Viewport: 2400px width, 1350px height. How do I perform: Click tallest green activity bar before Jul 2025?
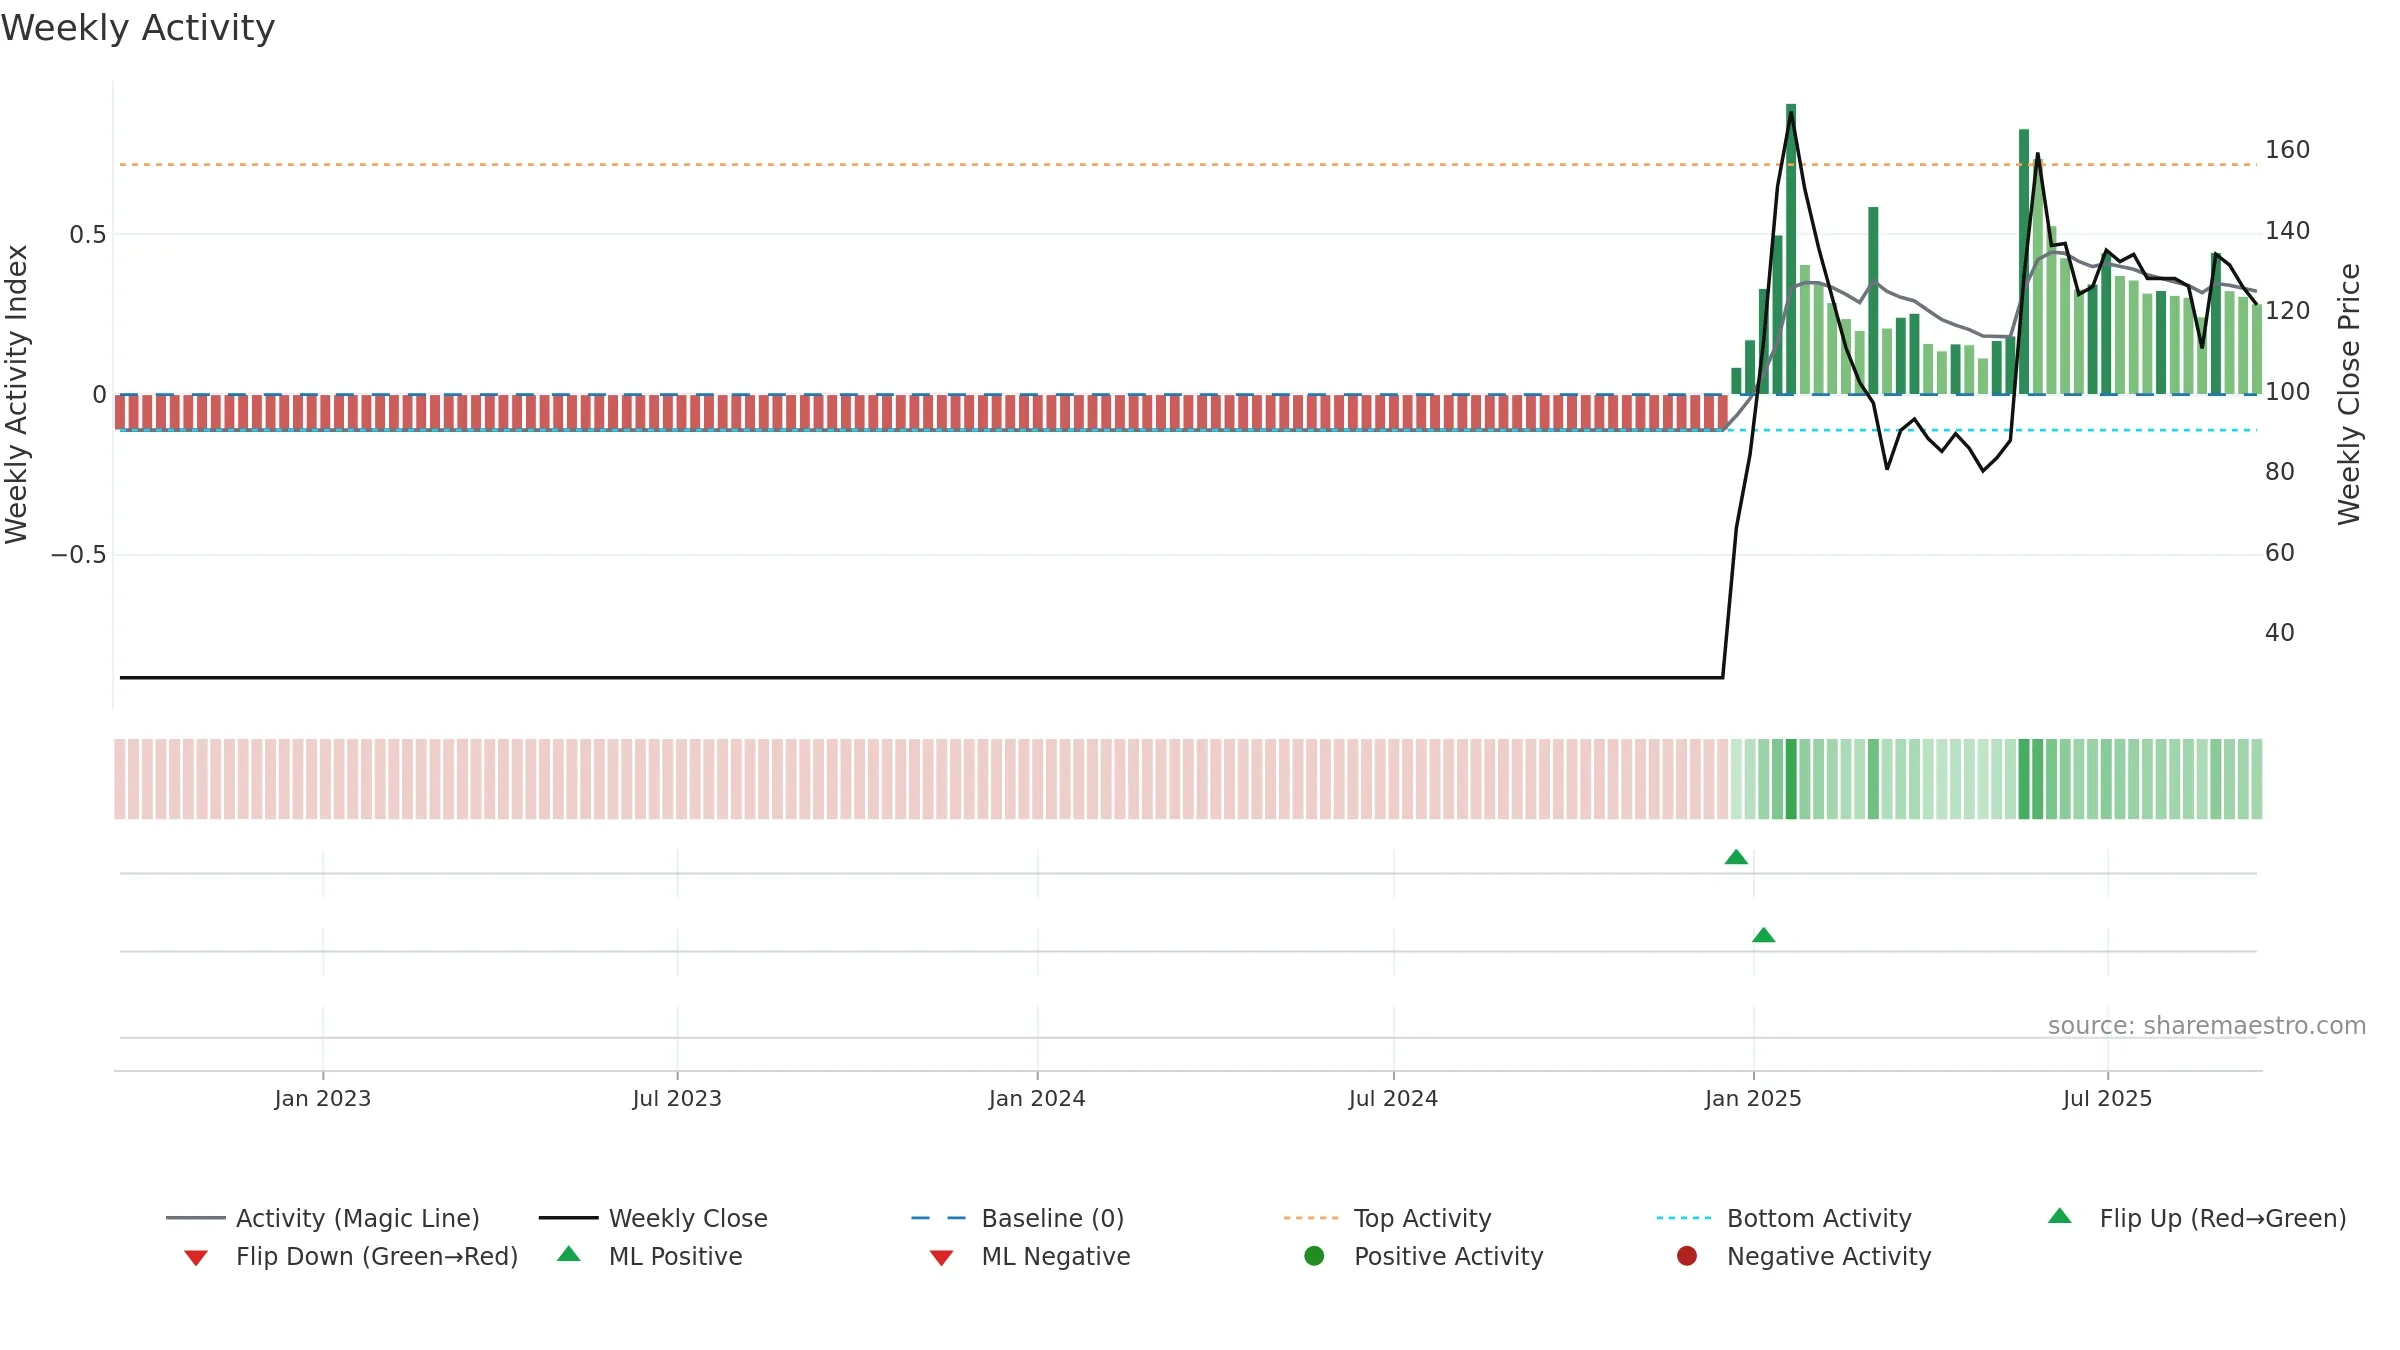2024,261
